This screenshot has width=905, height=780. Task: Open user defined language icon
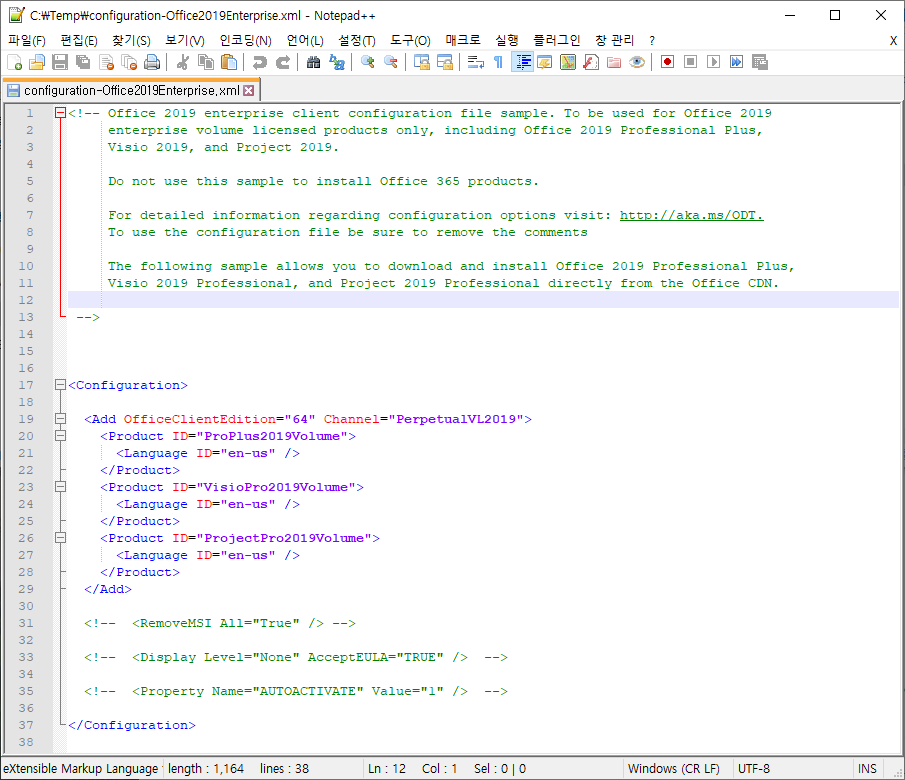click(544, 62)
